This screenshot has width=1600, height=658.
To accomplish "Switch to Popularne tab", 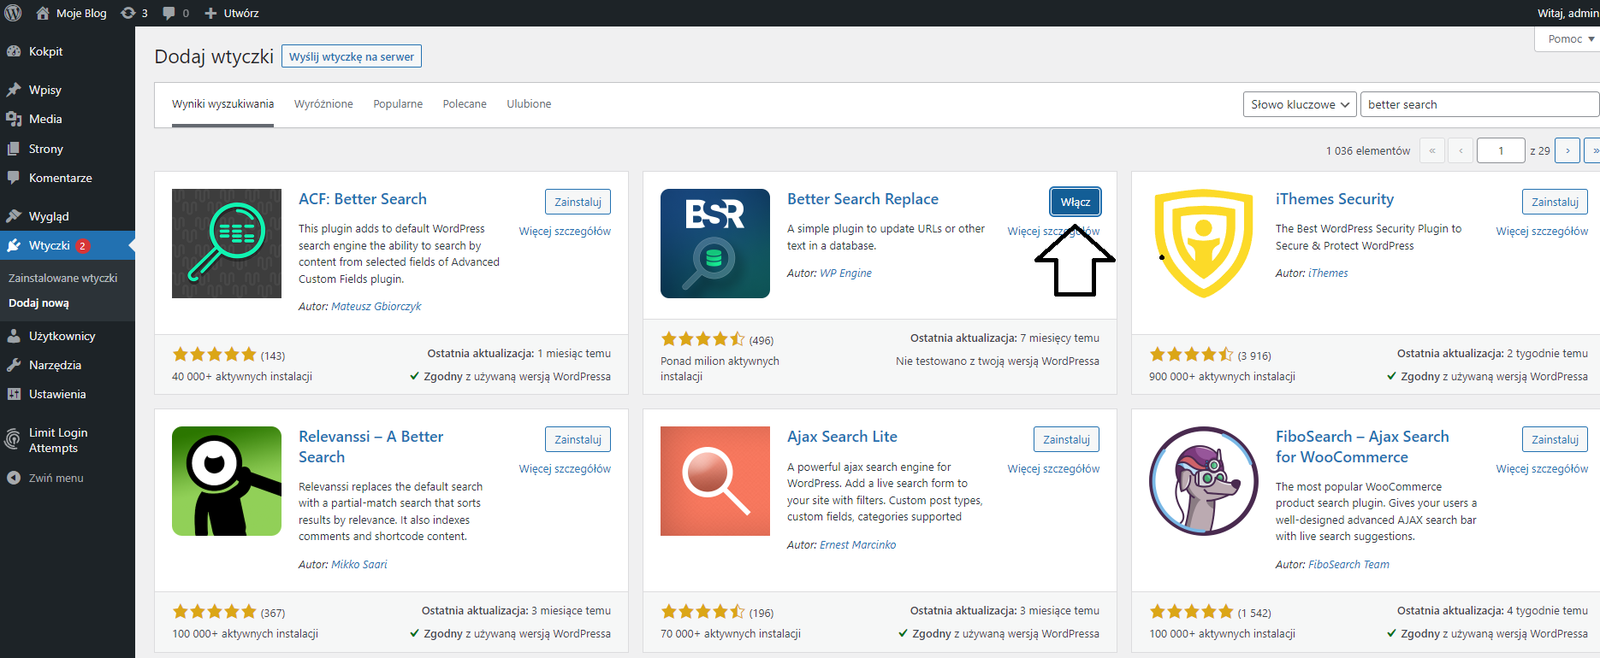I will (x=398, y=104).
